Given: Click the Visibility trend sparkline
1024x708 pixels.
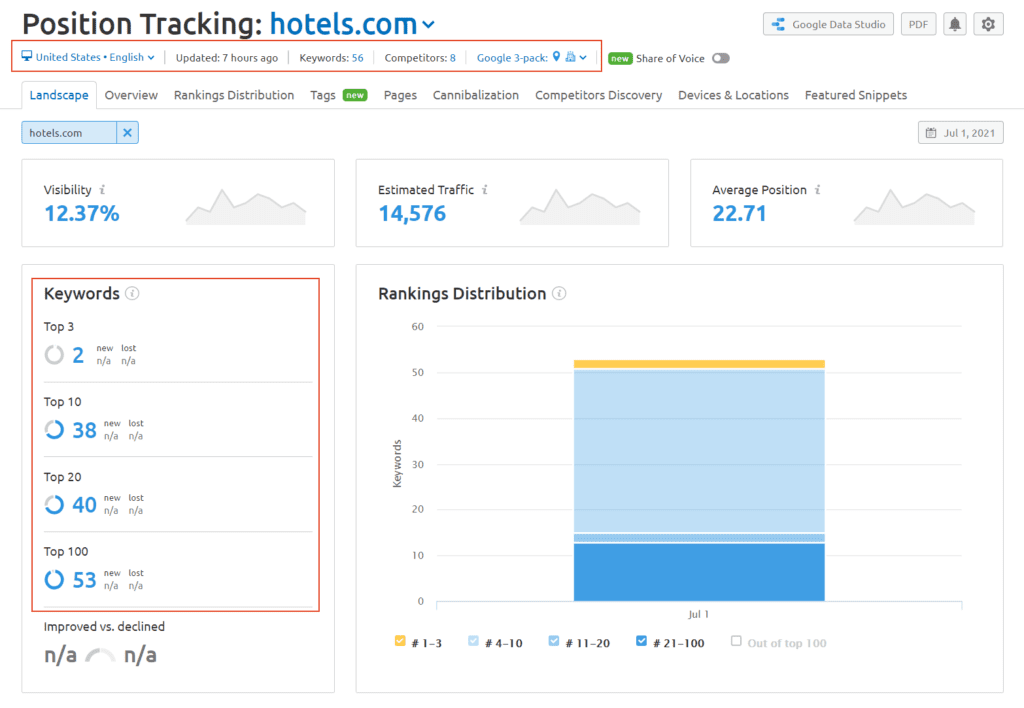Looking at the screenshot, I should (246, 206).
